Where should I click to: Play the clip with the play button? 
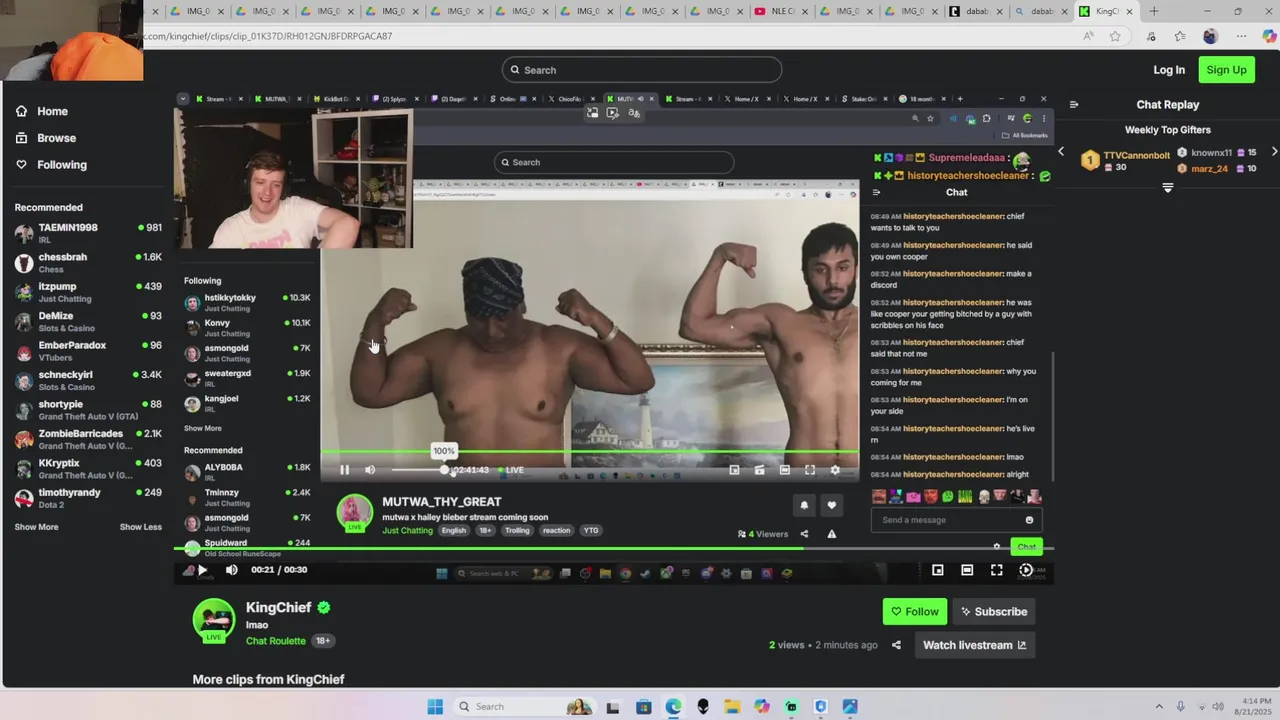(202, 570)
